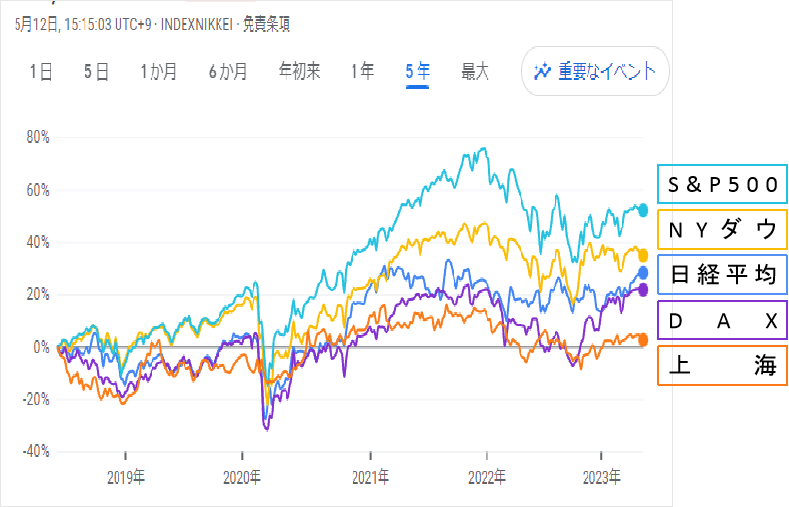The width and height of the screenshot is (789, 507).
Task: Select the 5日 range tab
Action: [95, 71]
